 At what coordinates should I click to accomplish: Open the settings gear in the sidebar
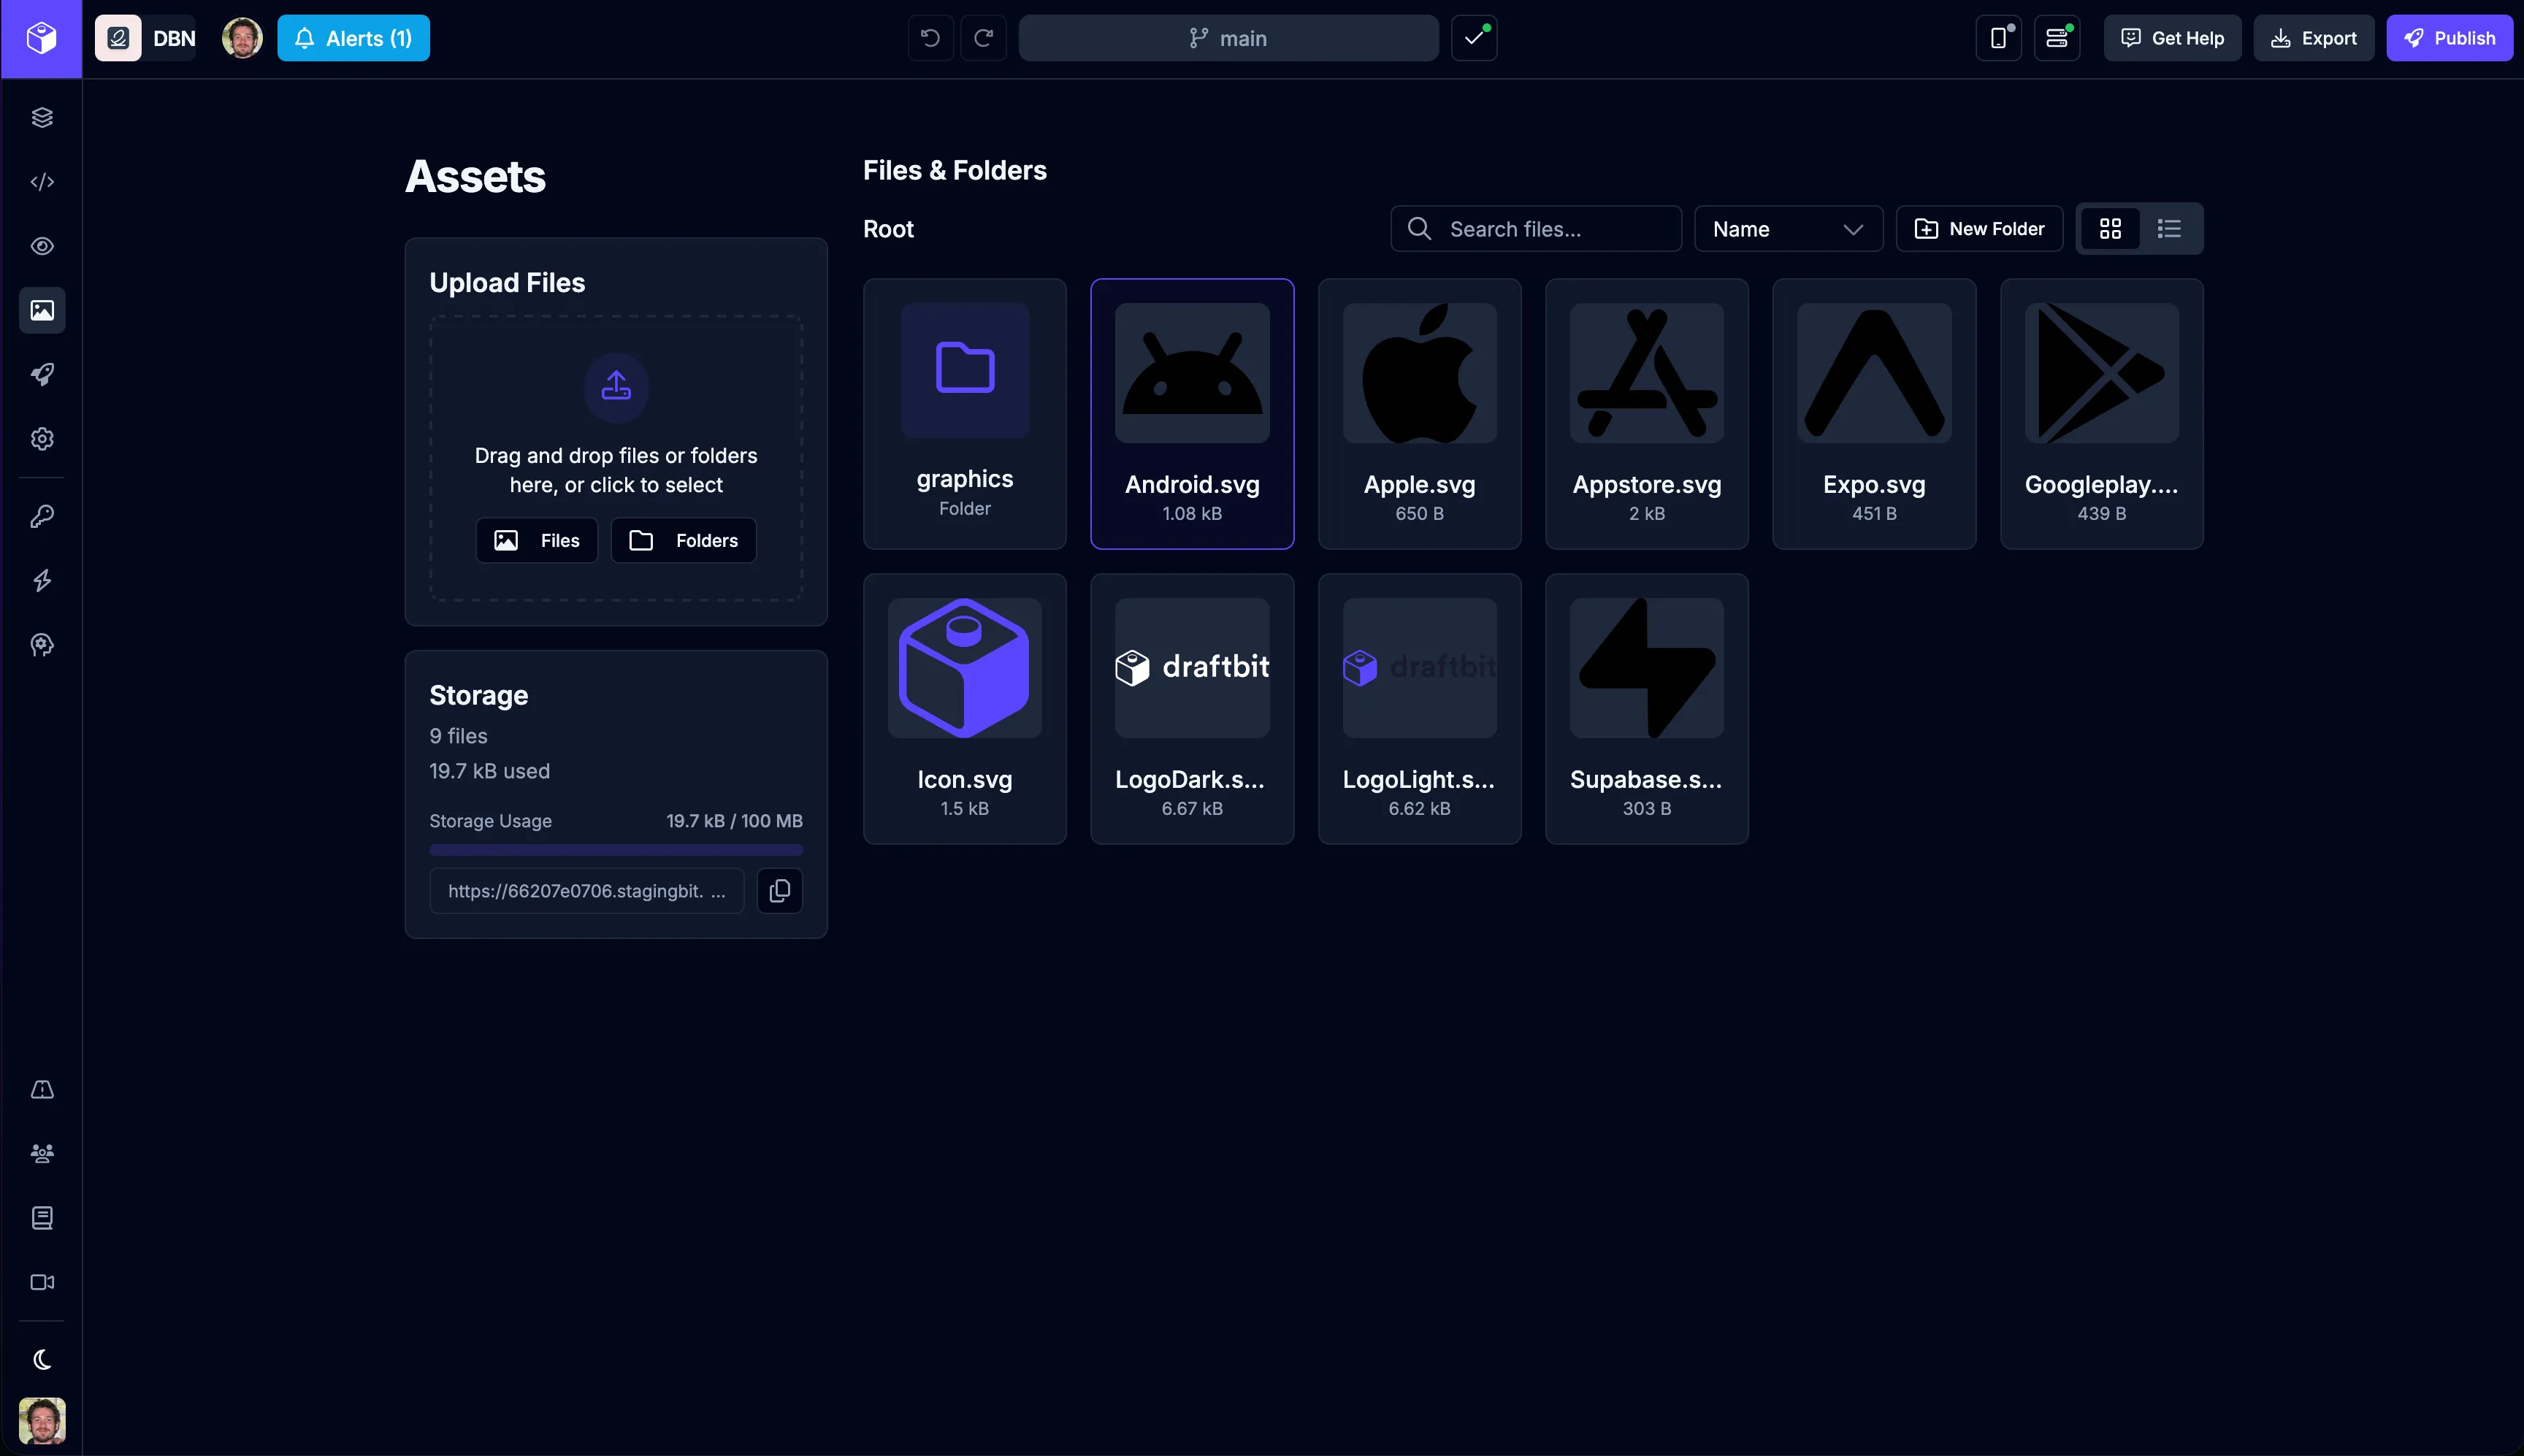(x=42, y=439)
